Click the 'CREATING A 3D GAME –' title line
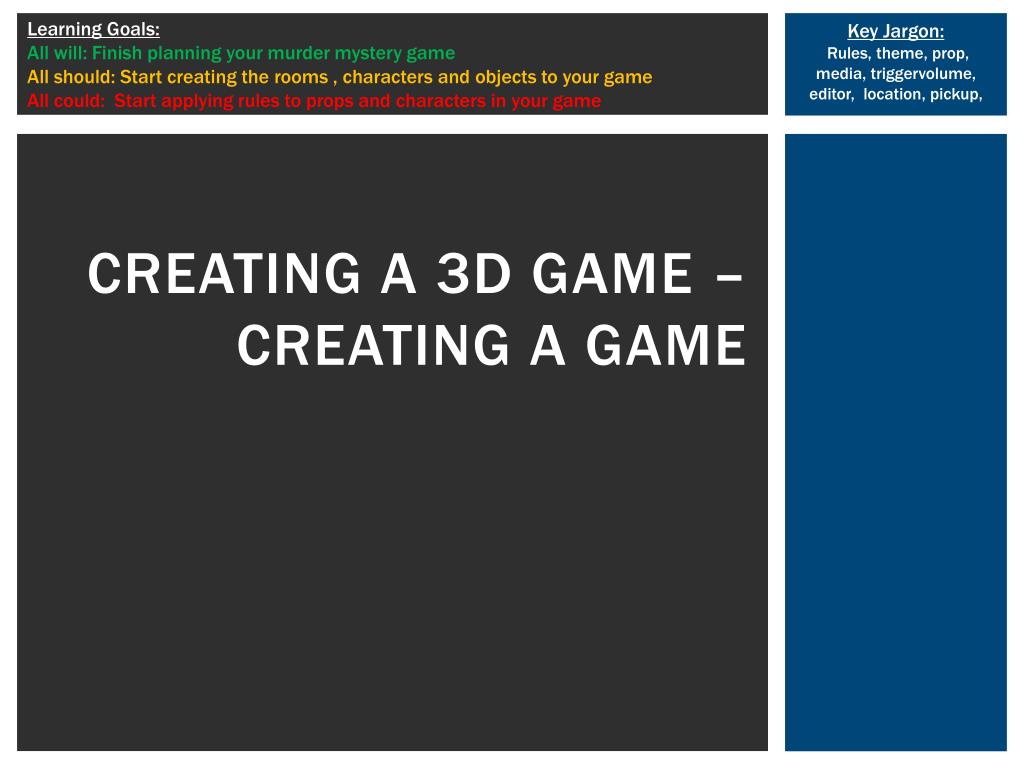The height and width of the screenshot is (768, 1024). (415, 274)
